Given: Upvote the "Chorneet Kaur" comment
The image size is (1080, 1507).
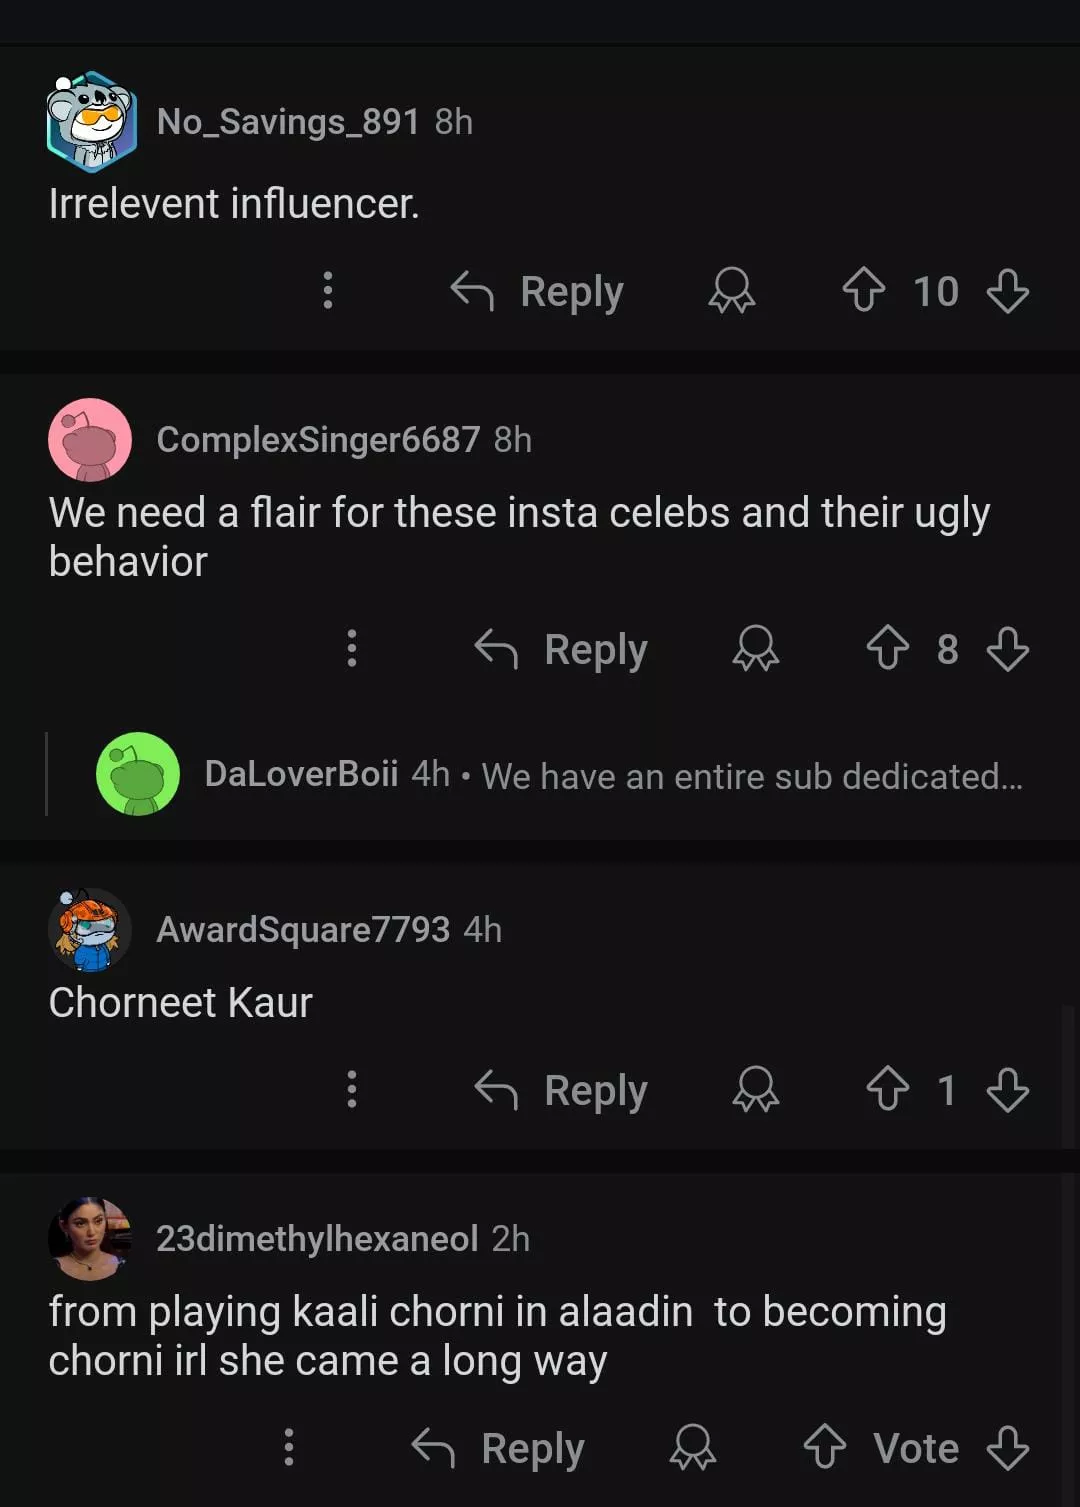Looking at the screenshot, I should pyautogui.click(x=887, y=1089).
